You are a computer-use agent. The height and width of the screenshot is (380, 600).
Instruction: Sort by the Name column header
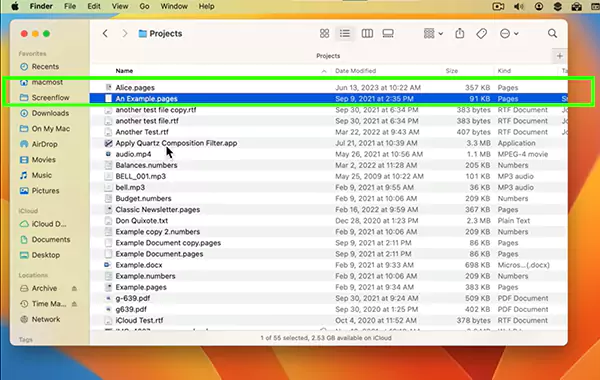[x=124, y=71]
